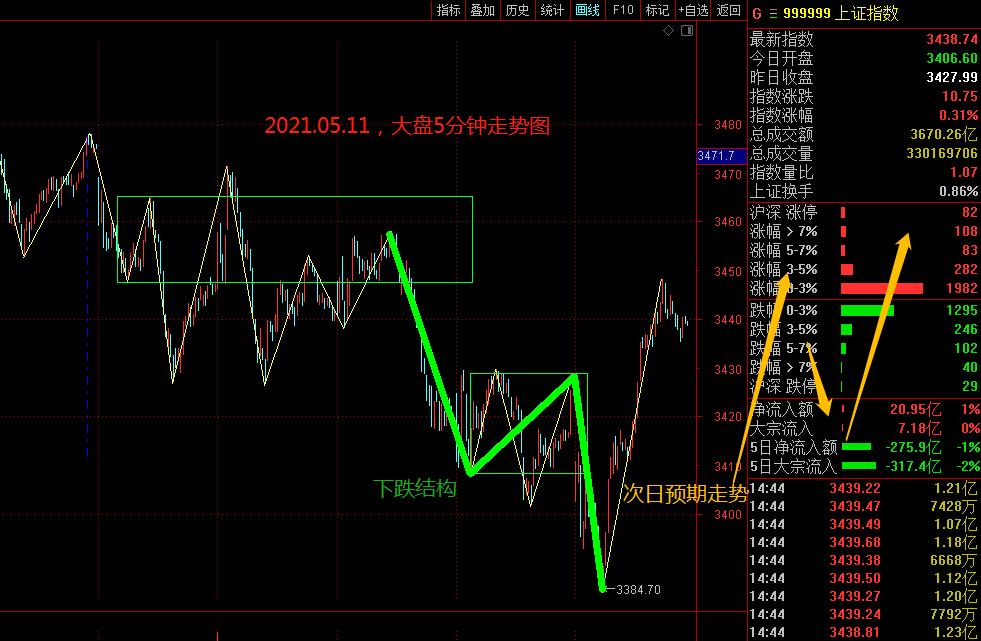This screenshot has height=641, width=981.
Task: Click 返回 to go back
Action: (x=729, y=10)
